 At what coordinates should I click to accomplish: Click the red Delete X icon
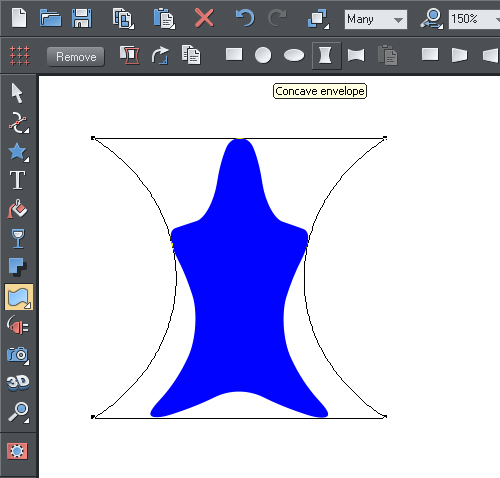204,18
